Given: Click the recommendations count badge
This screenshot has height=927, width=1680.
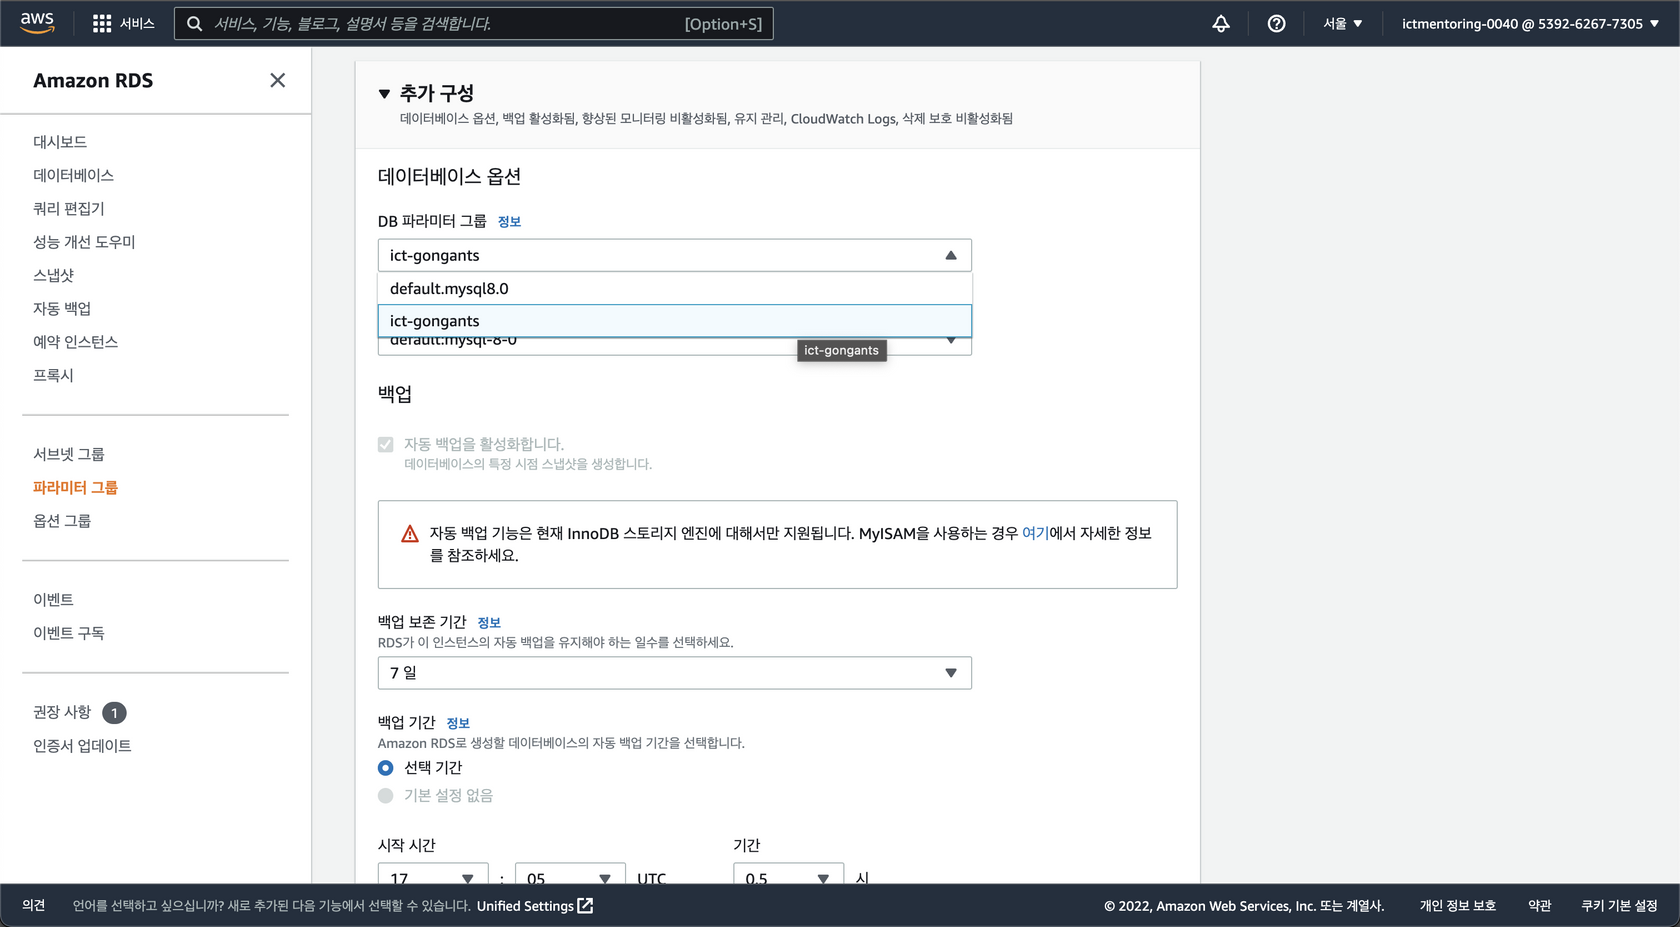Looking at the screenshot, I should coord(114,712).
